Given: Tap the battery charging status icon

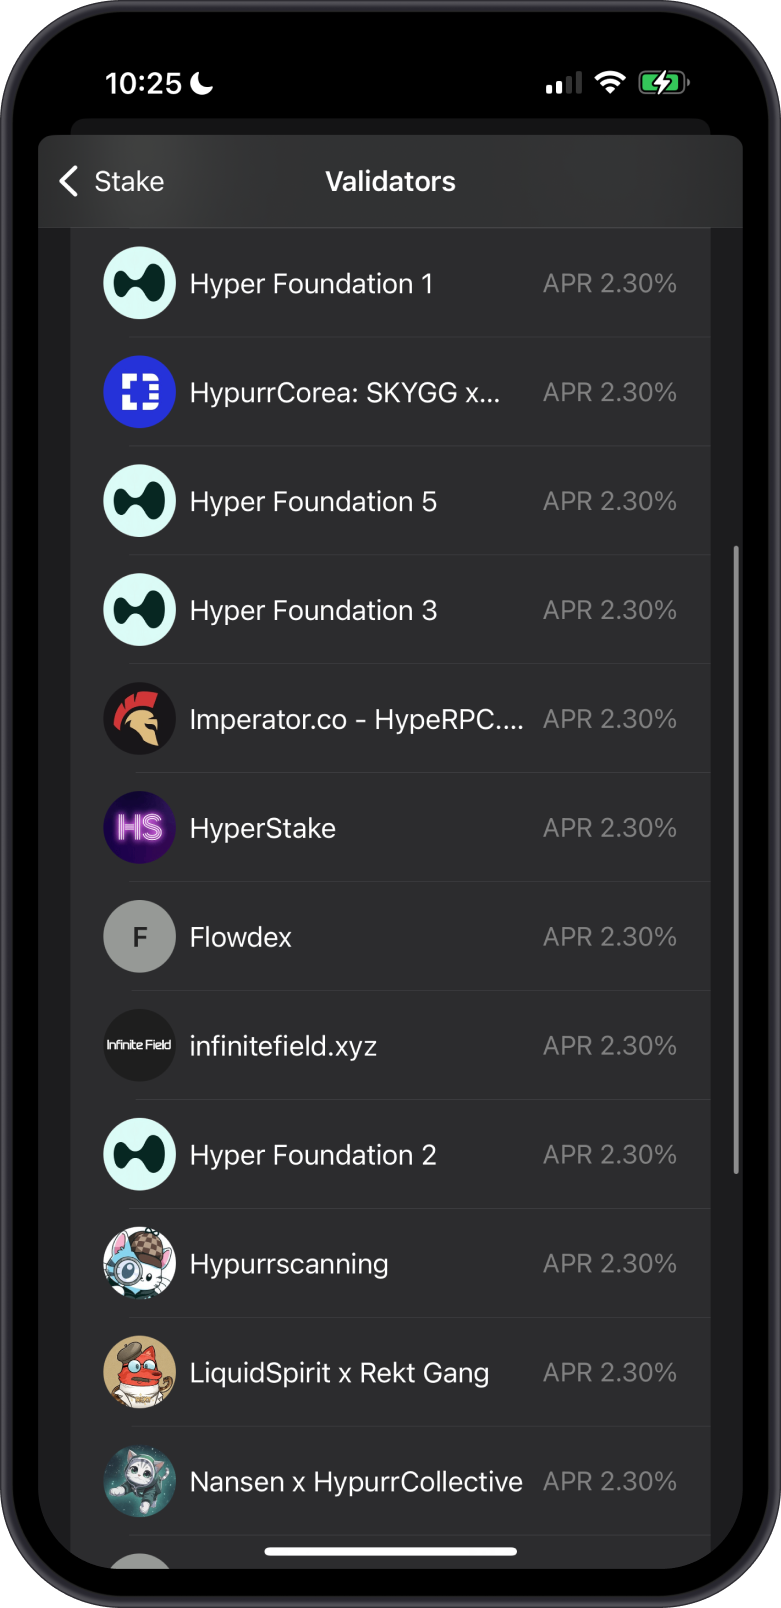Looking at the screenshot, I should point(663,83).
